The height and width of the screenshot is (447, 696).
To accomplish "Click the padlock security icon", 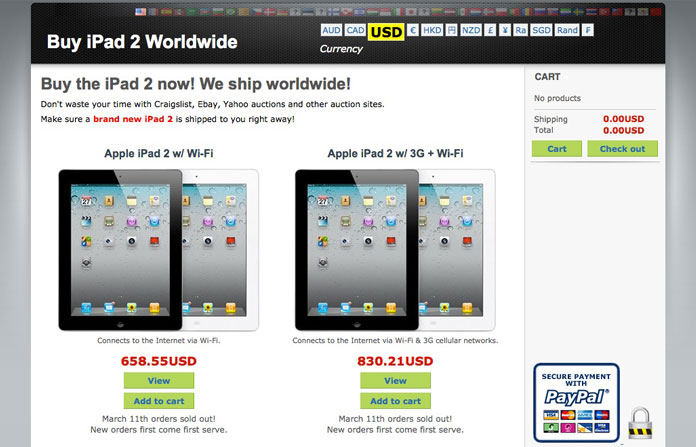I will pyautogui.click(x=640, y=423).
